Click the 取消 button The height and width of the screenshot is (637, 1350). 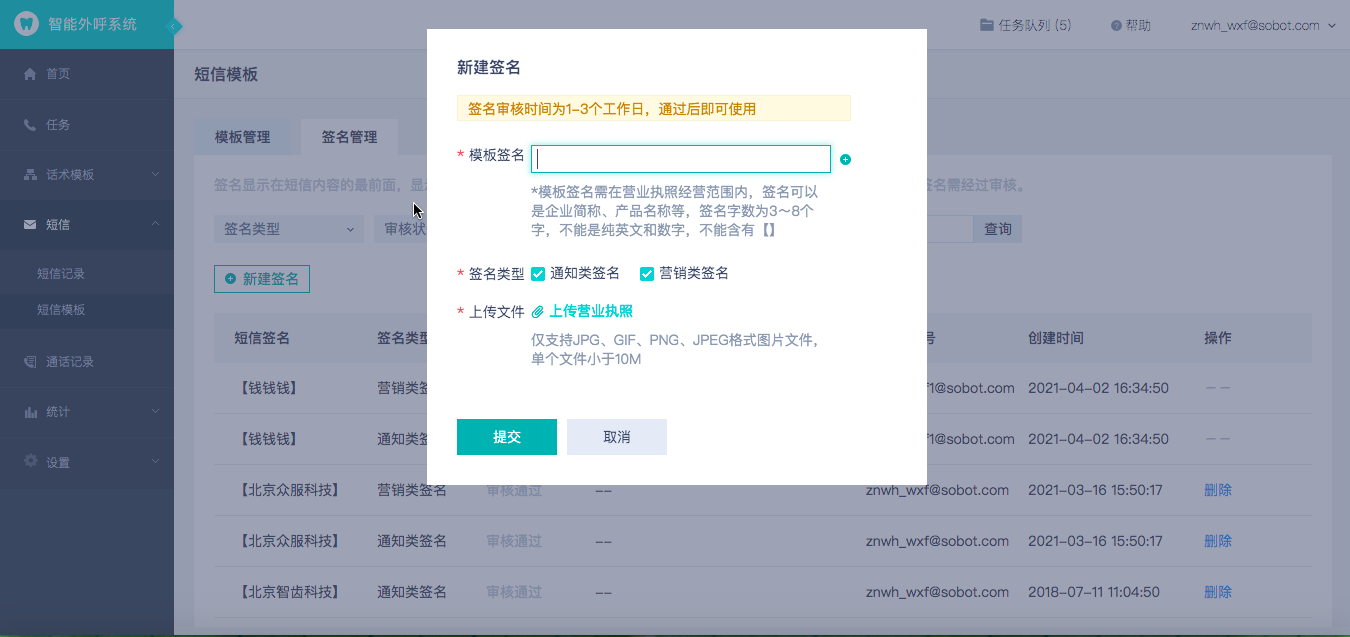pos(616,437)
